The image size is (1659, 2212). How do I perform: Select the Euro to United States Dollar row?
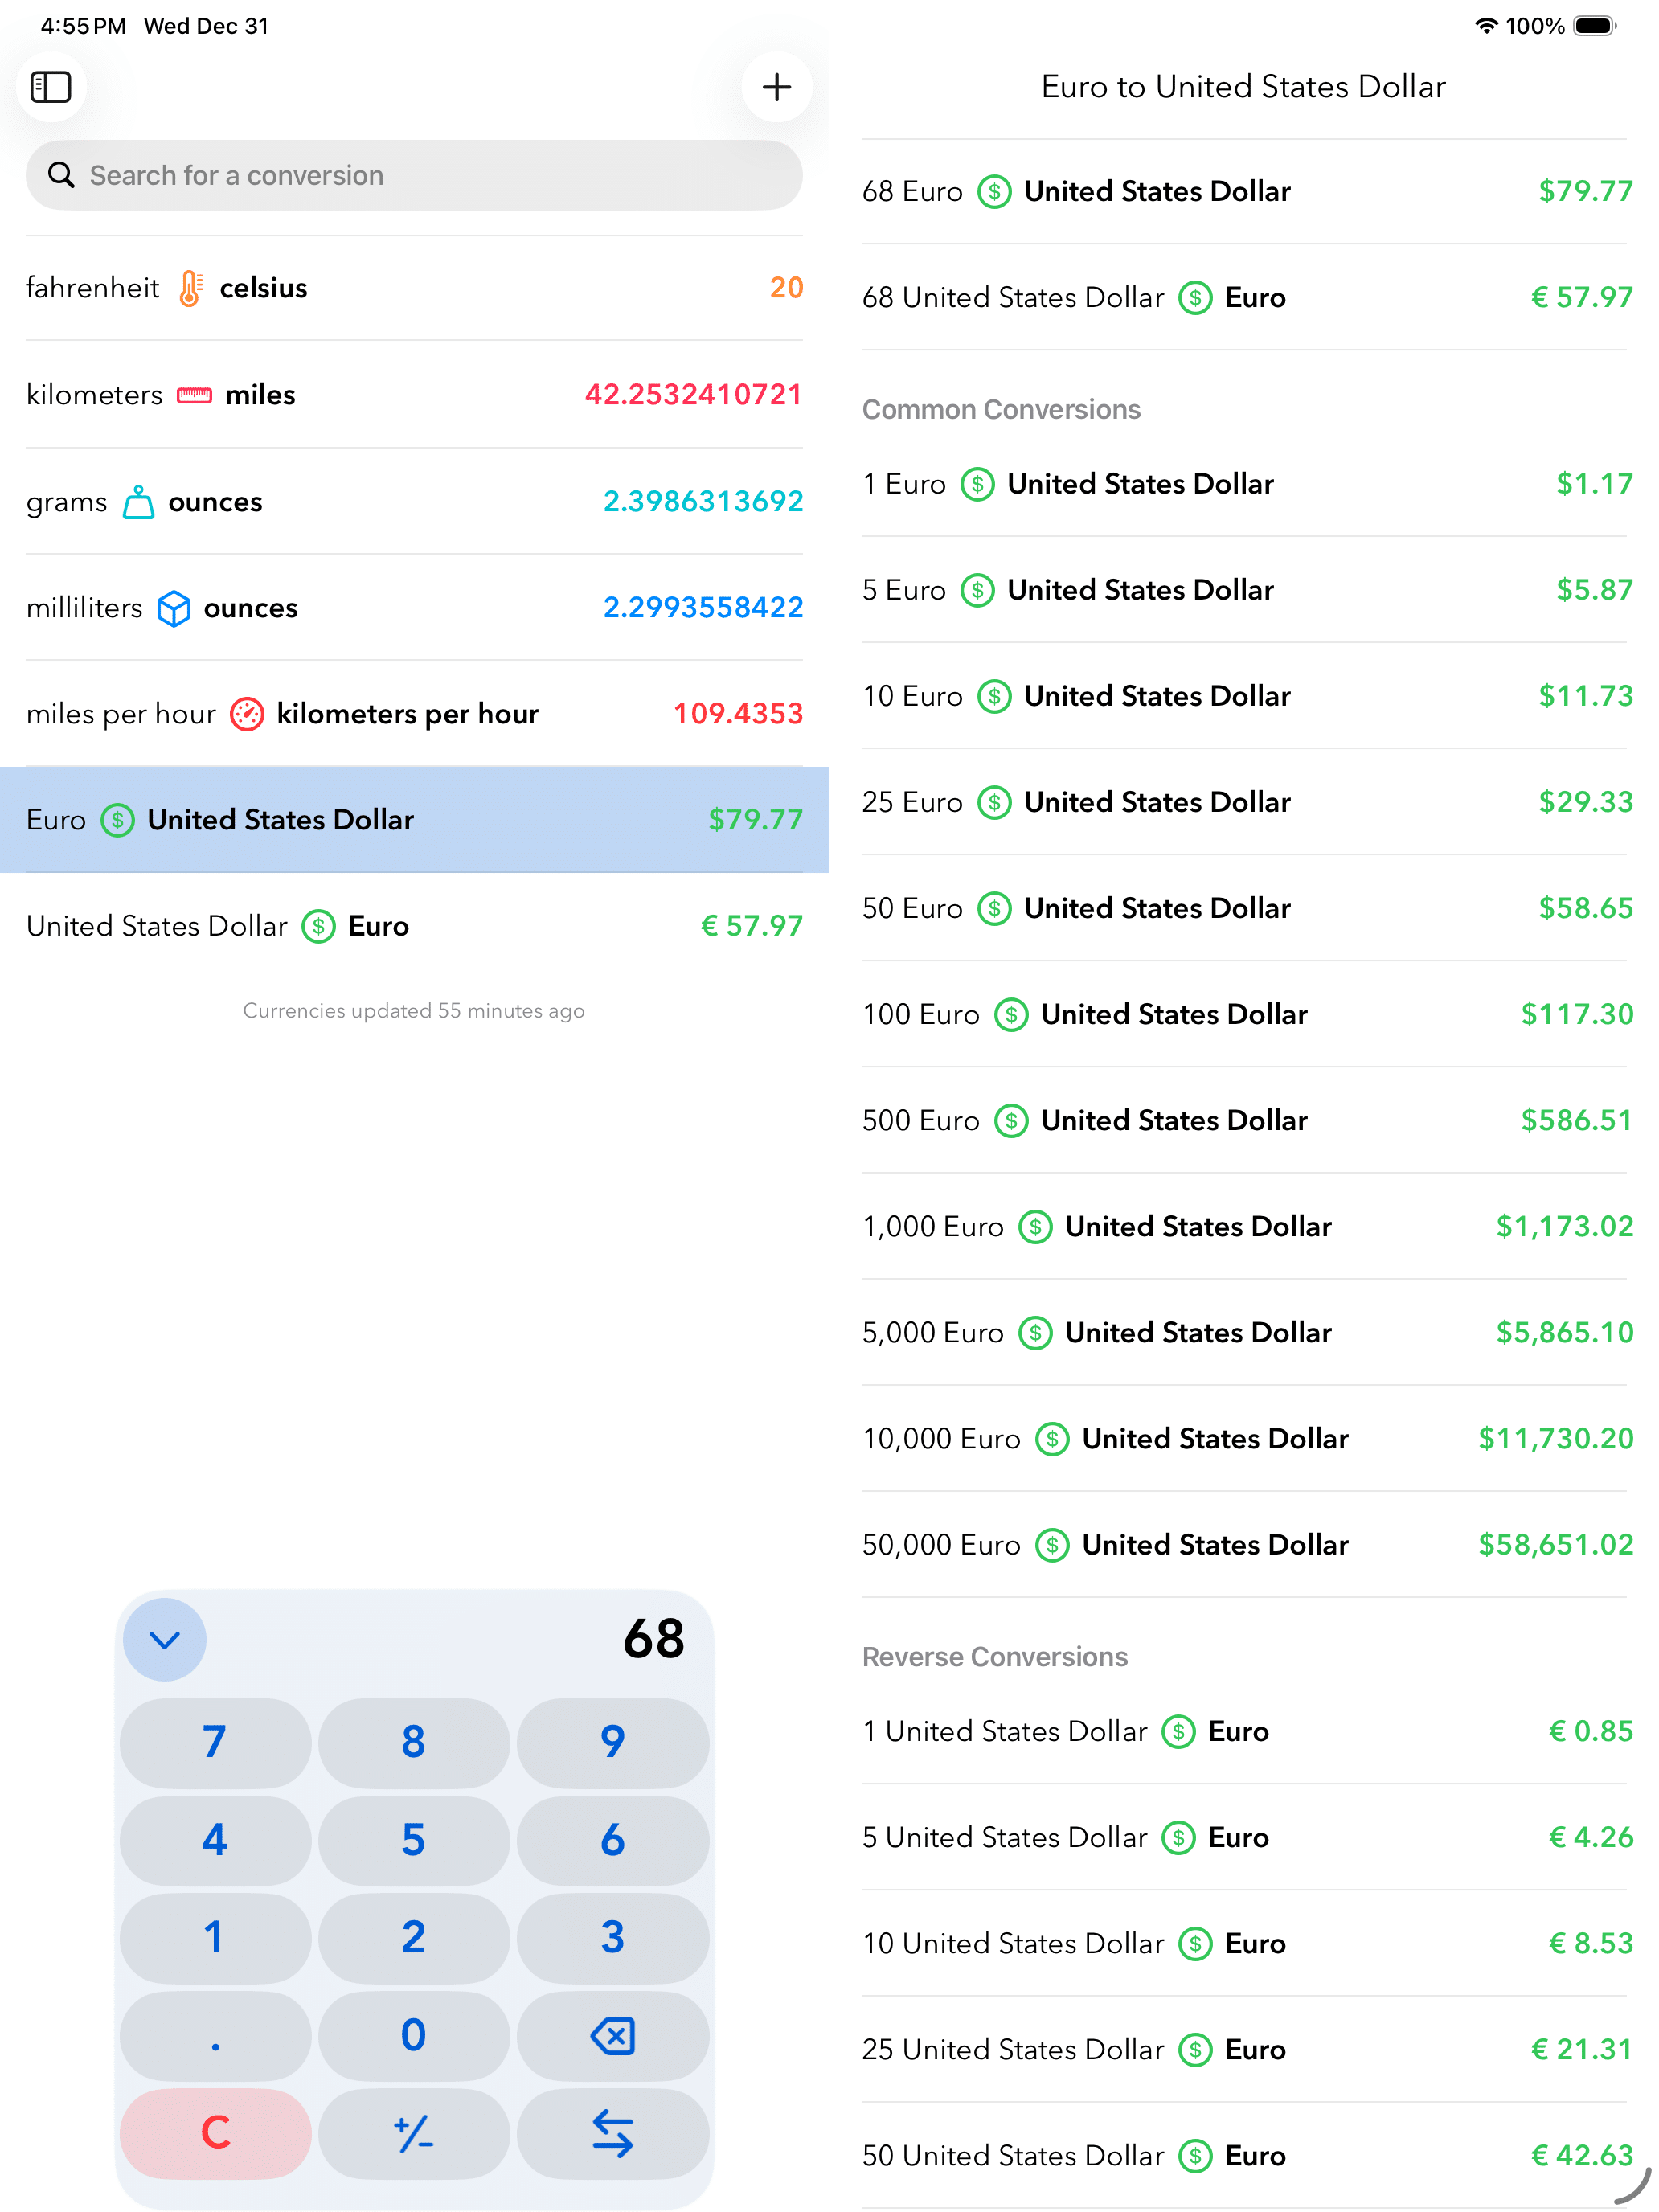click(x=414, y=820)
